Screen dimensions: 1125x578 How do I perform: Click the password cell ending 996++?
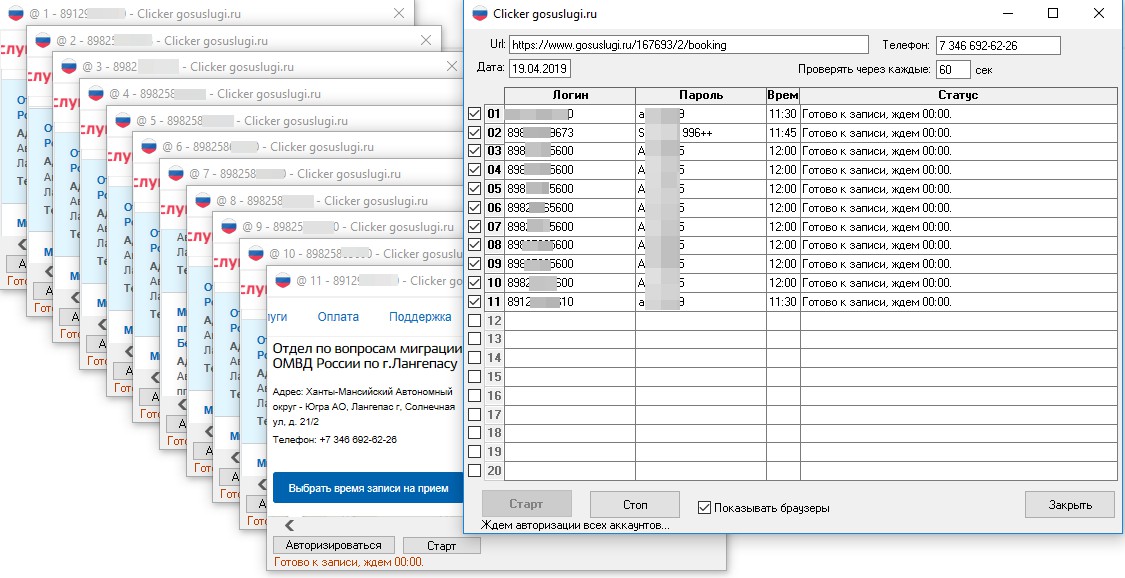click(701, 133)
